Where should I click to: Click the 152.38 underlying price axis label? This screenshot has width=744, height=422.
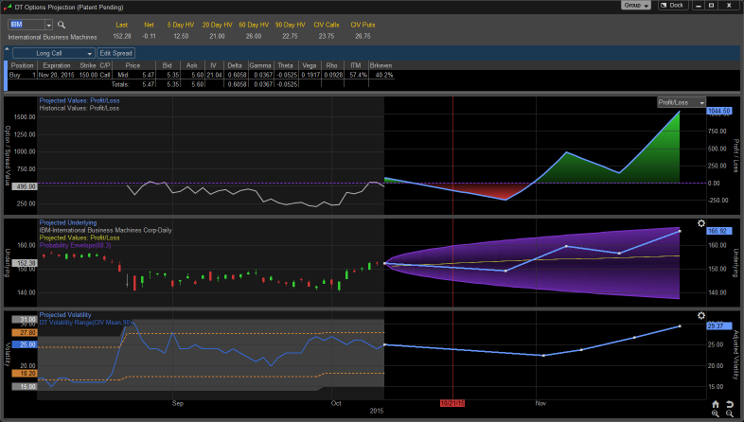(x=25, y=263)
